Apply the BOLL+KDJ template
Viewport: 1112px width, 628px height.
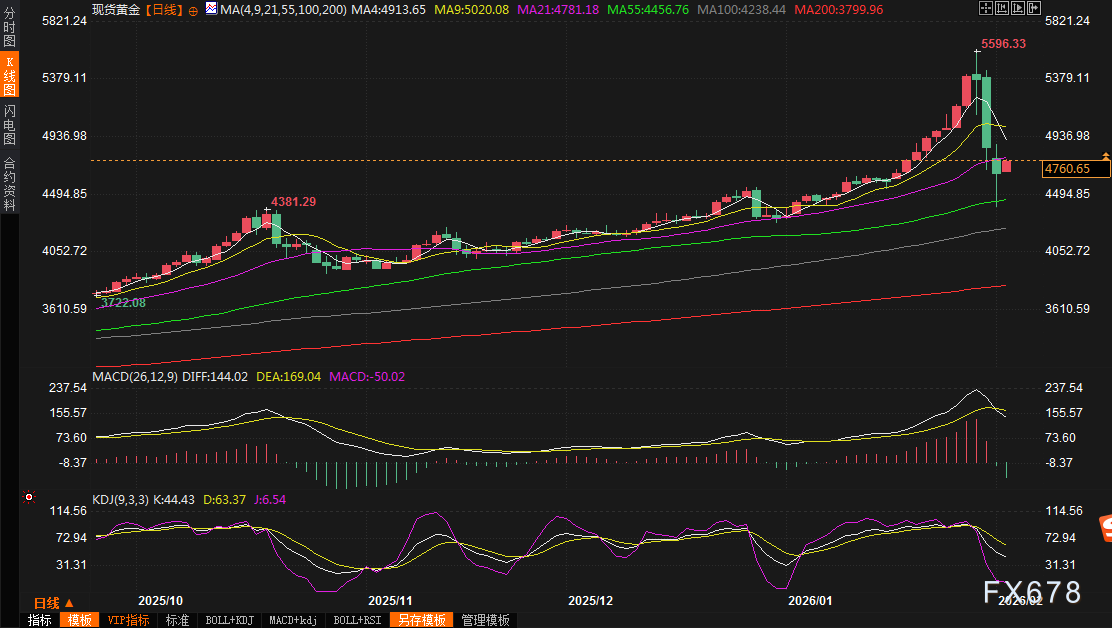tap(229, 620)
